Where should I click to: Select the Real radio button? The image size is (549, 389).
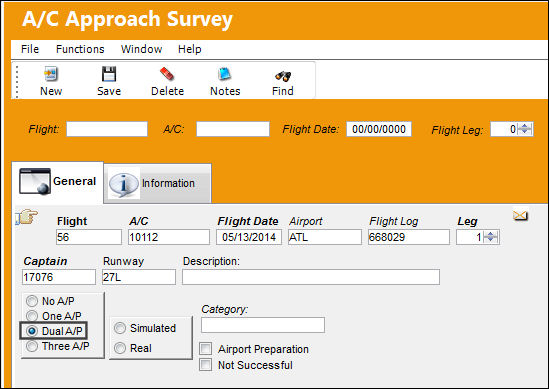click(120, 348)
